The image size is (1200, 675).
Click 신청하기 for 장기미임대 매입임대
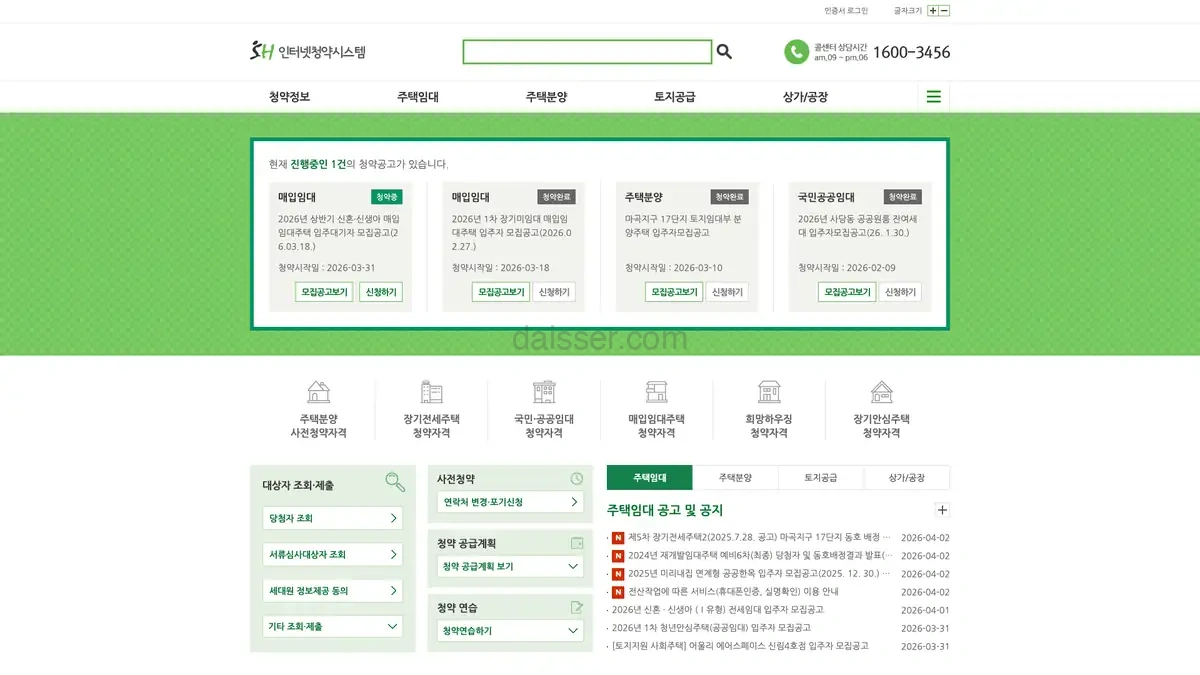(x=554, y=292)
